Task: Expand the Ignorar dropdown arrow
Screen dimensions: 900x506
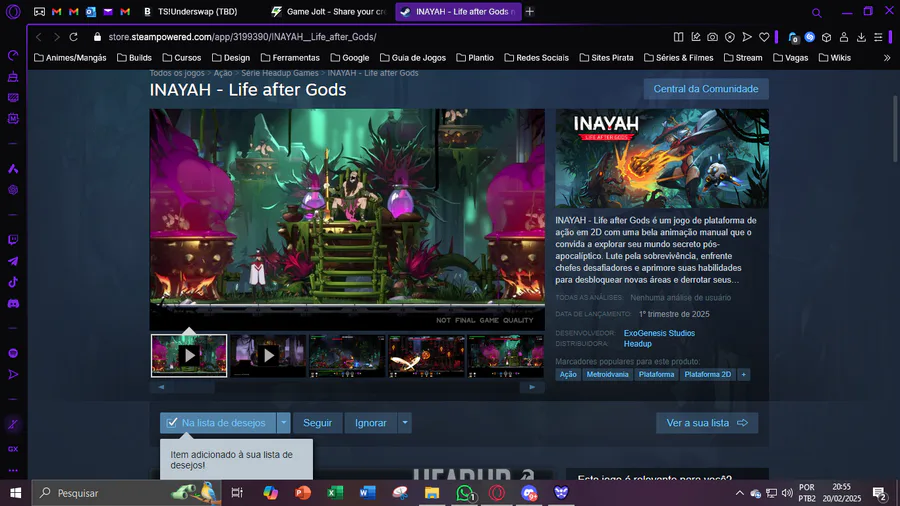Action: click(x=405, y=423)
